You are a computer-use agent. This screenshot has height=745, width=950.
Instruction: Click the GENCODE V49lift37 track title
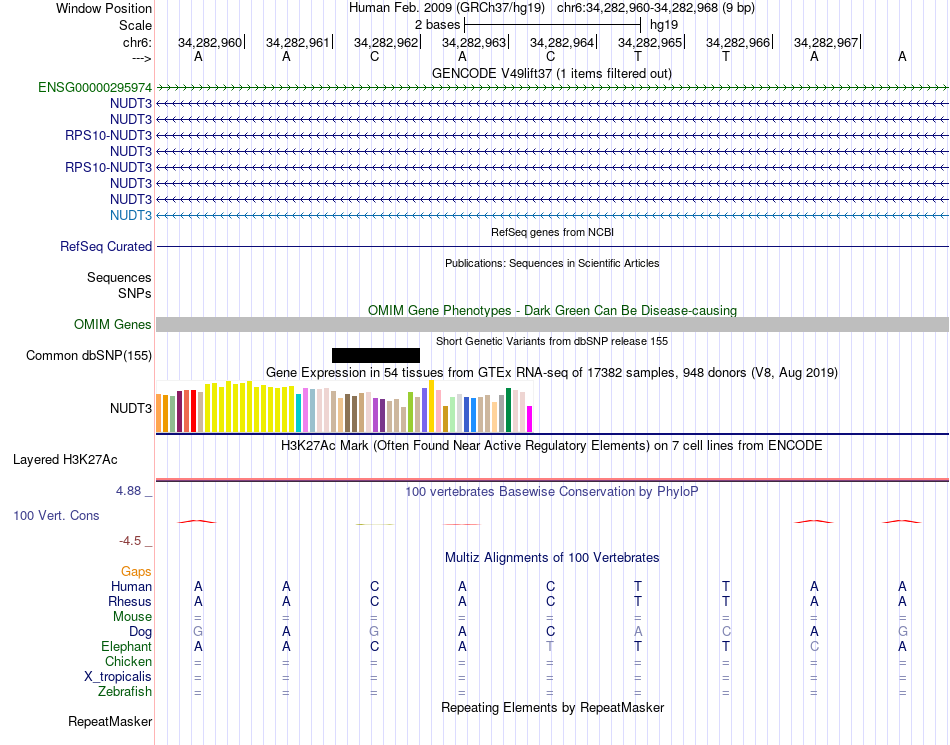click(x=551, y=74)
